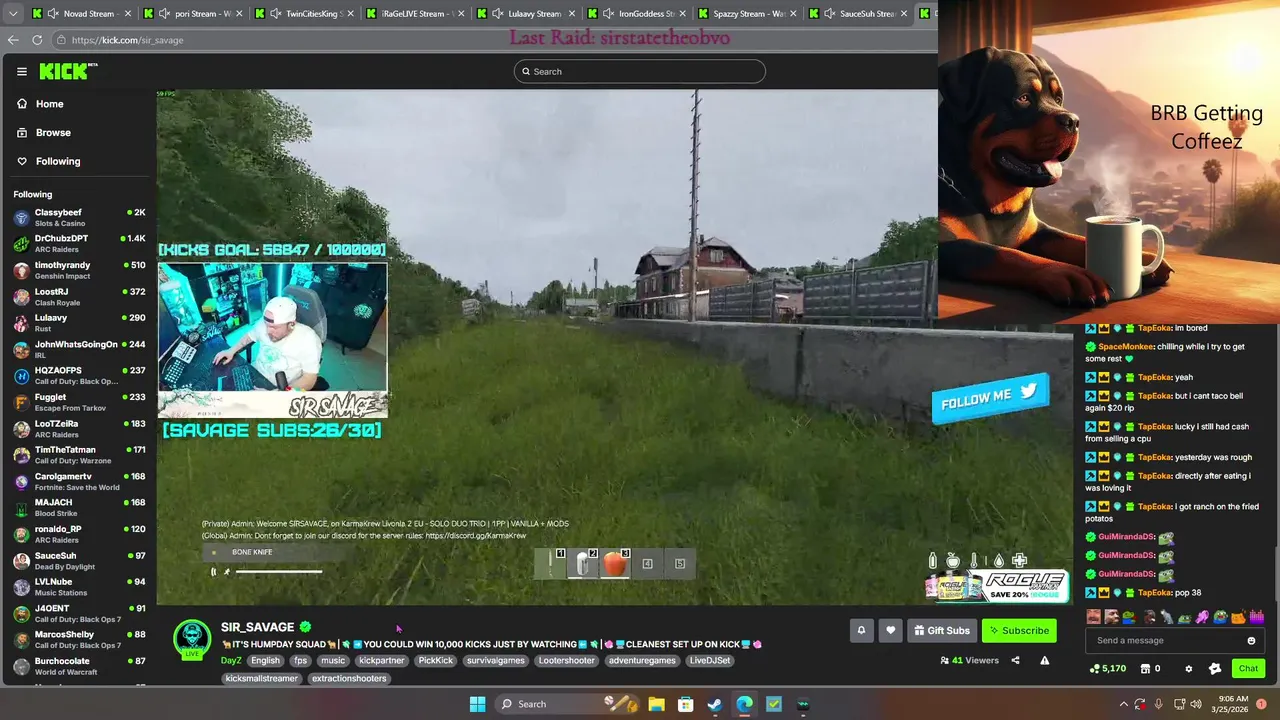1280x720 pixels.
Task: Open the share stream icon
Action: coord(1015,660)
